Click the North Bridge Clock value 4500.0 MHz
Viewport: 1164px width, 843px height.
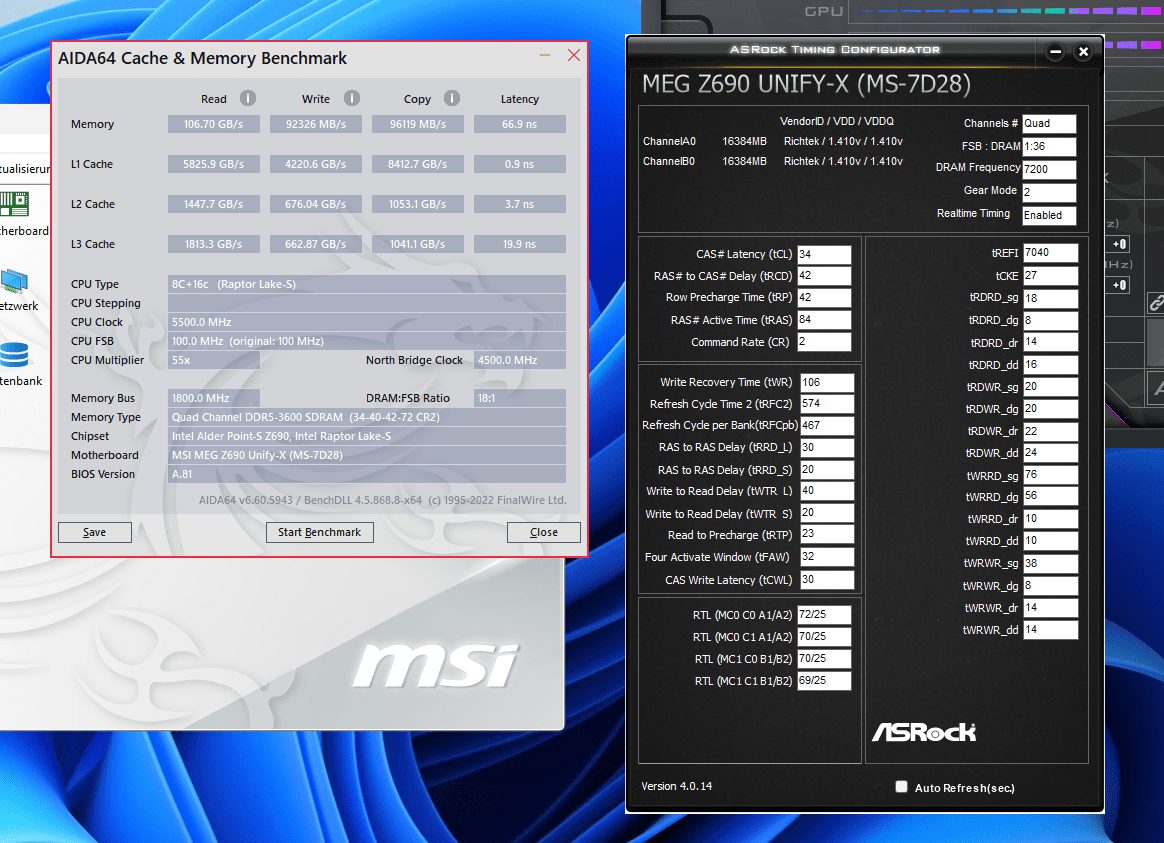click(x=520, y=360)
